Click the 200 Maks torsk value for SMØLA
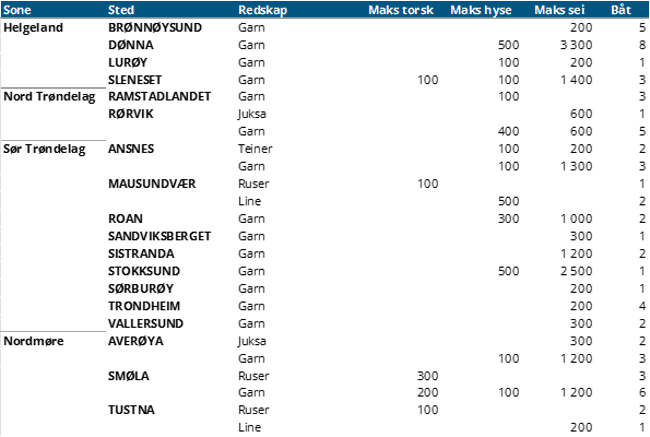The width and height of the screenshot is (650, 437). tap(428, 392)
